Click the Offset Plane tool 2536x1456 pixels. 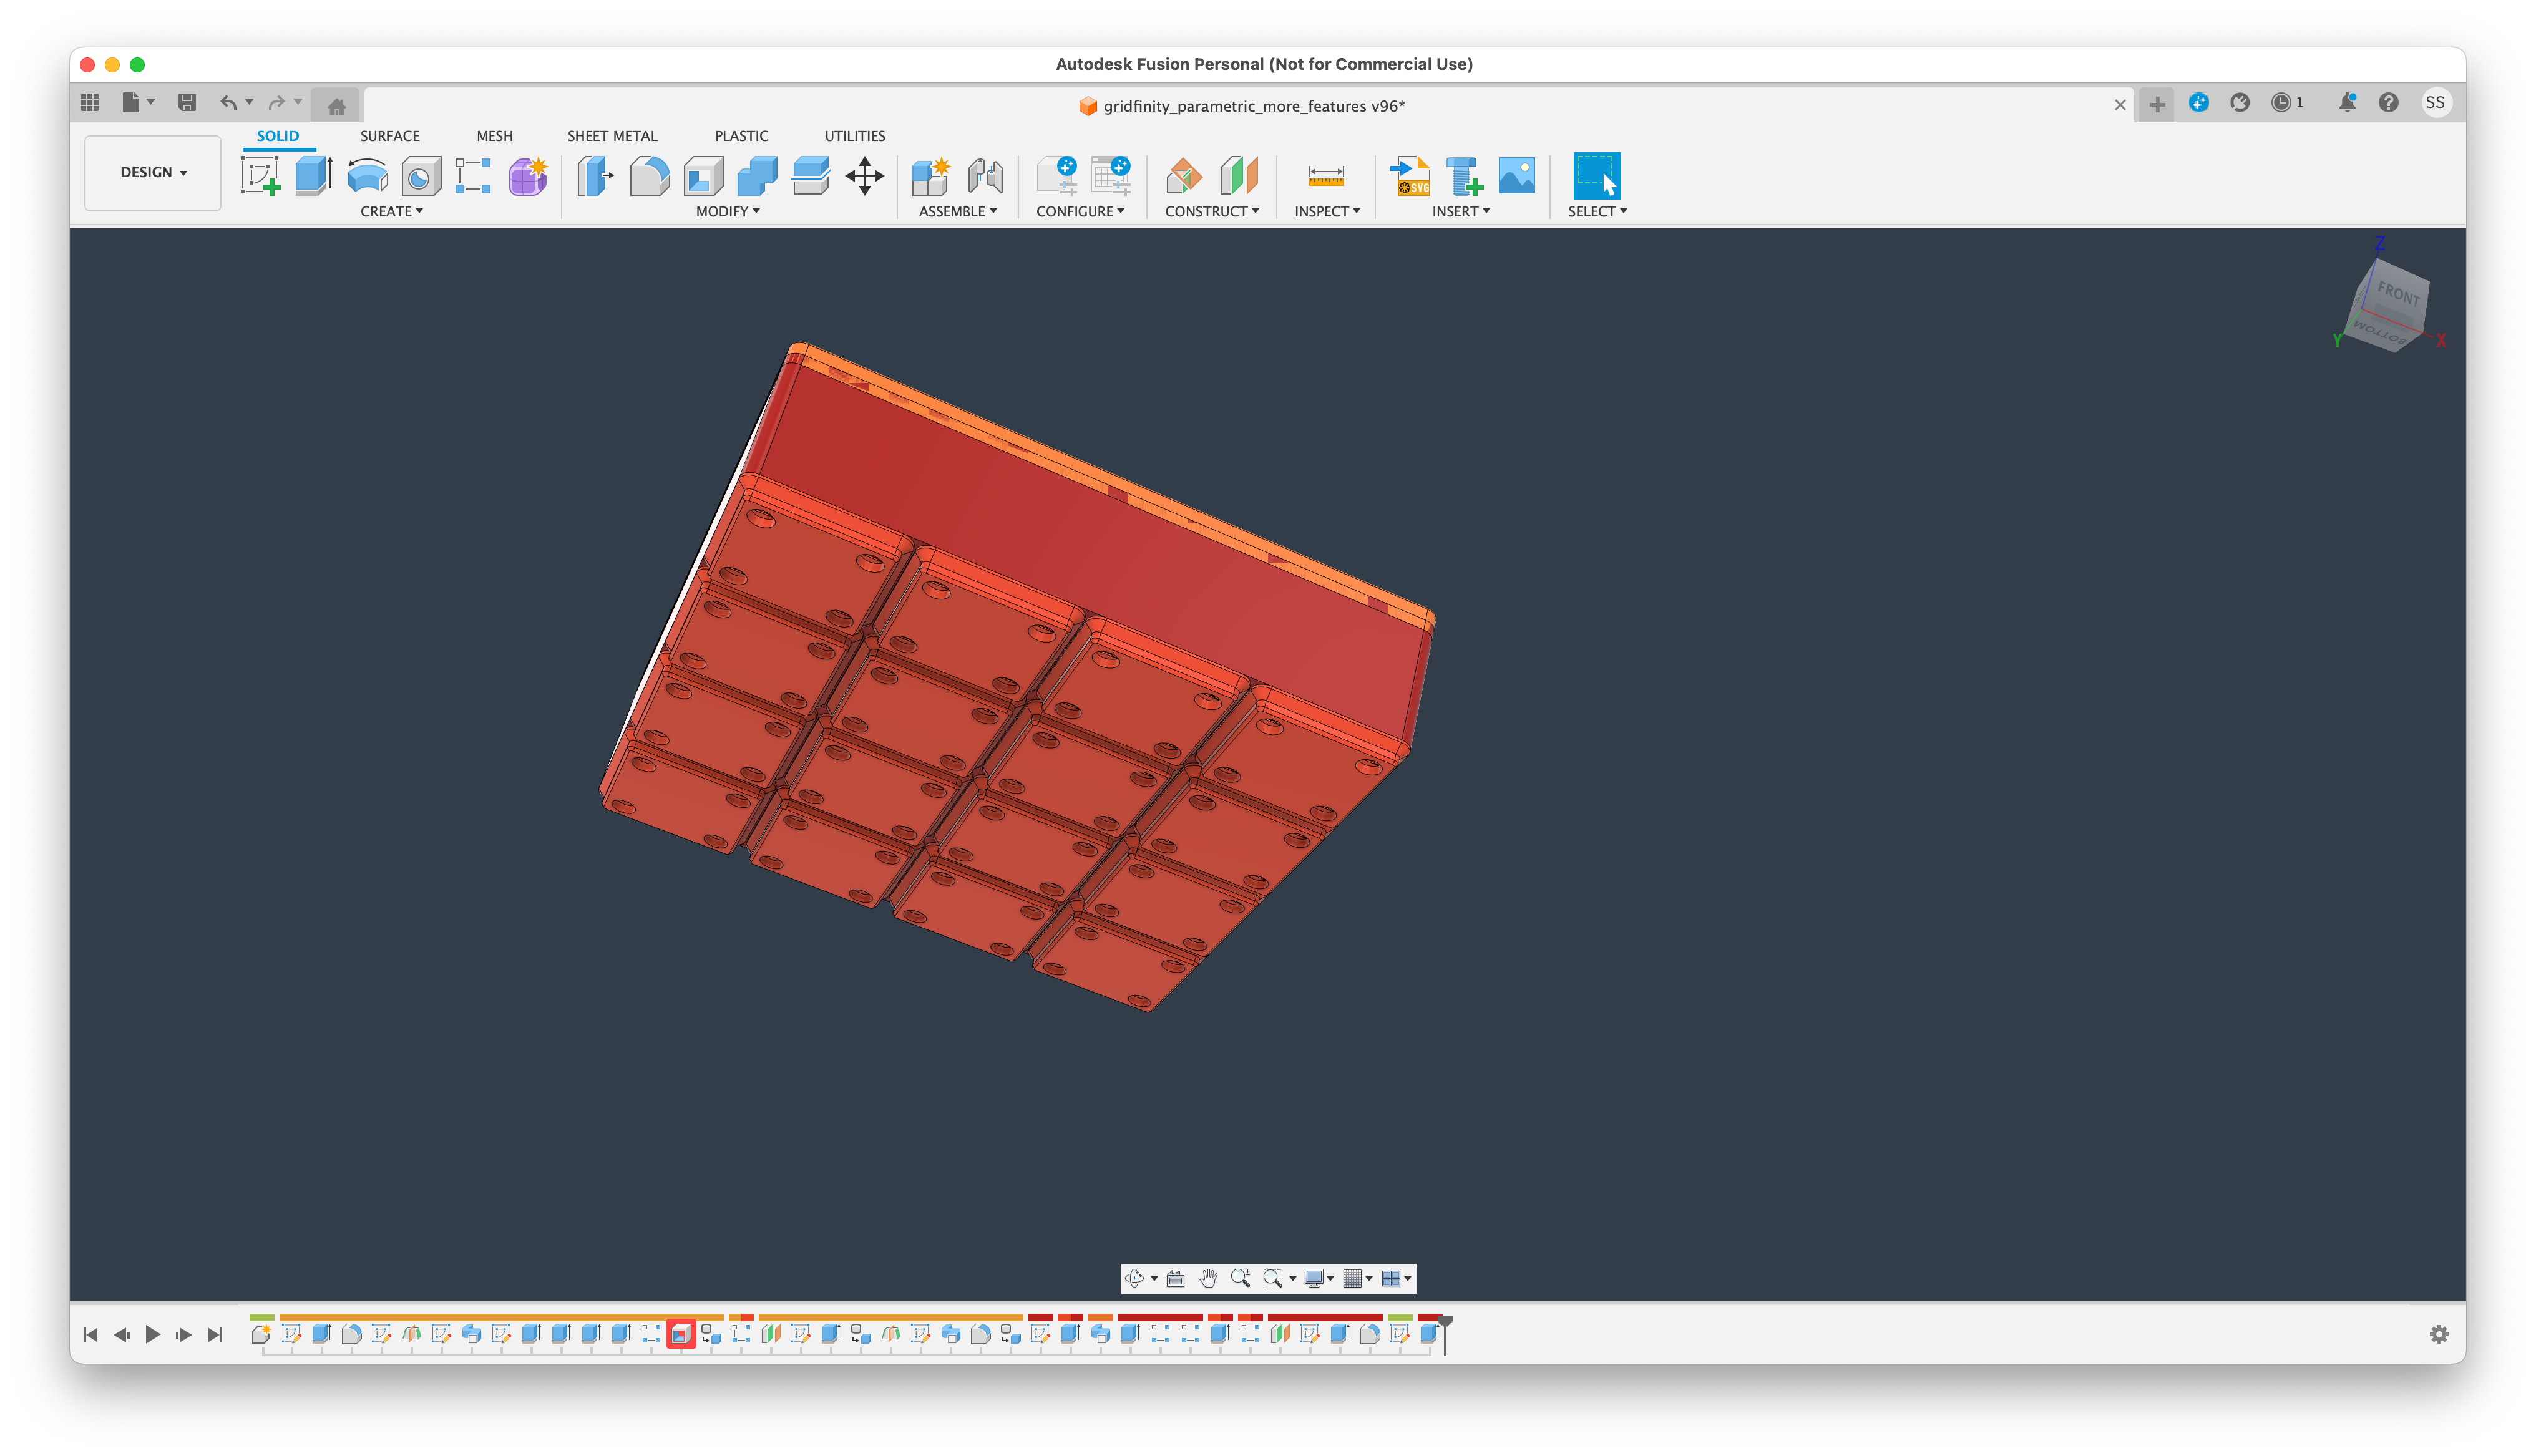(1185, 176)
